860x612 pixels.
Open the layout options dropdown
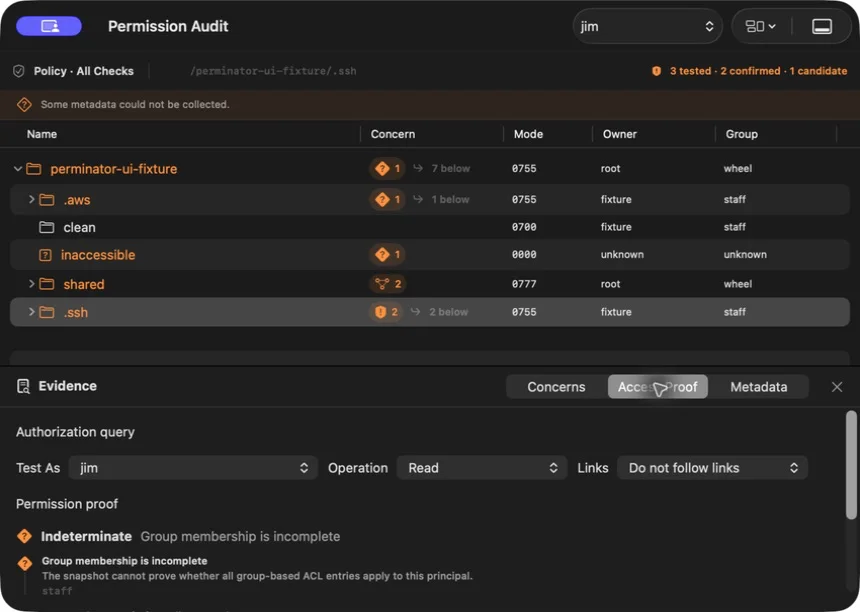(760, 26)
